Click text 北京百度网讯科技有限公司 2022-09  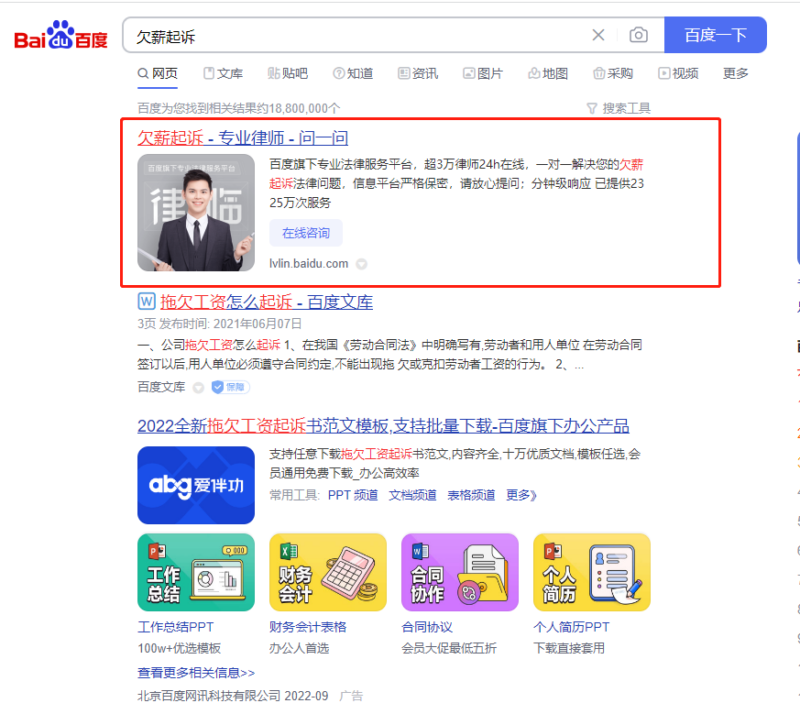(233, 696)
